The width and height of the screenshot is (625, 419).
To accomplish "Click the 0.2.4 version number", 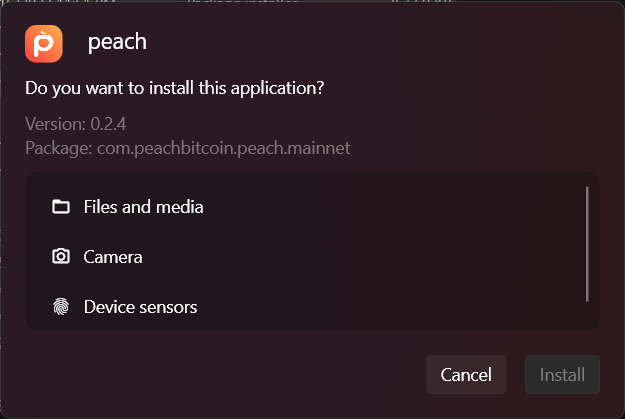I will (x=108, y=124).
